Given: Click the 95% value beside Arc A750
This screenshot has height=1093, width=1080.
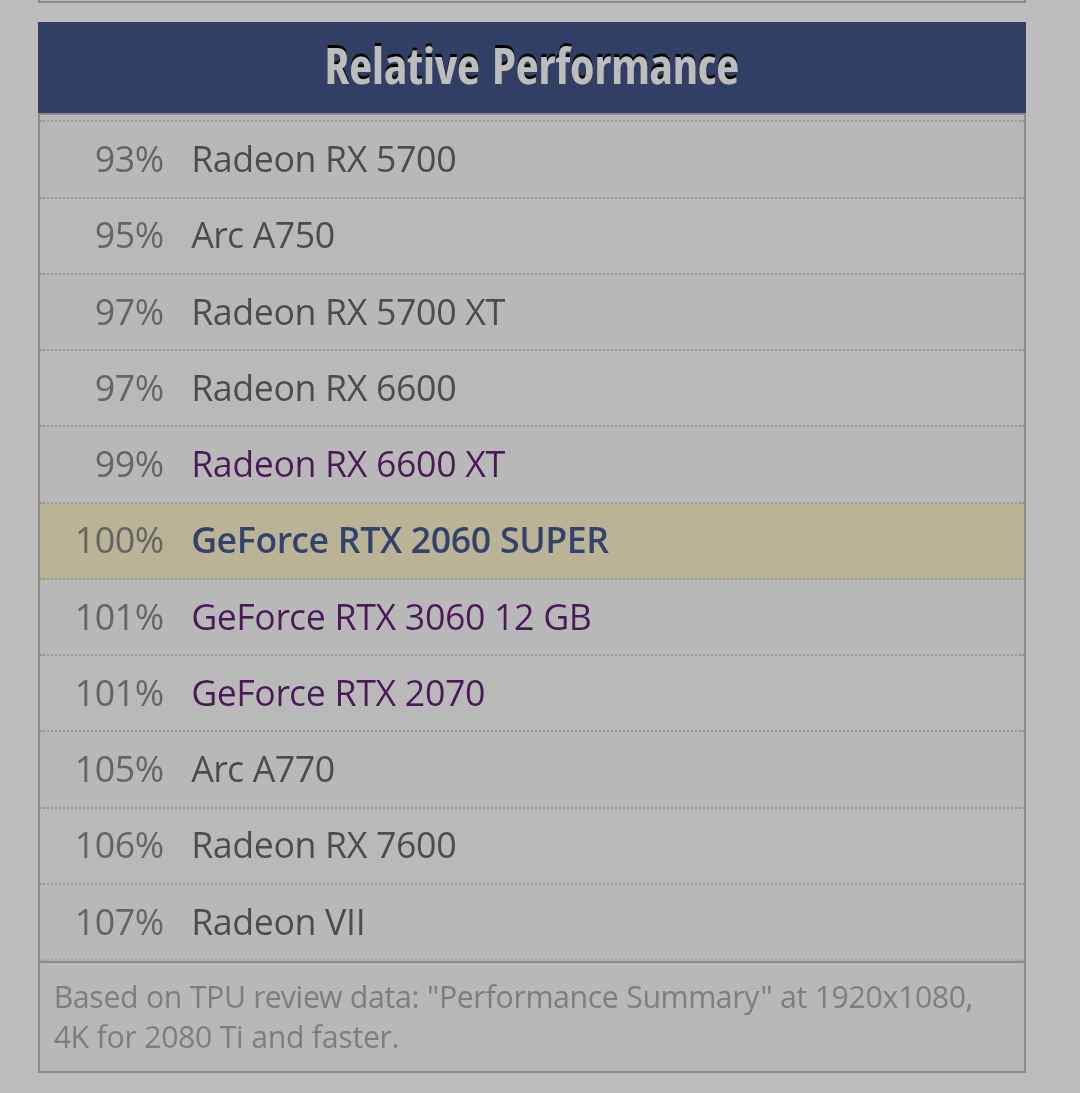Looking at the screenshot, I should pos(129,236).
